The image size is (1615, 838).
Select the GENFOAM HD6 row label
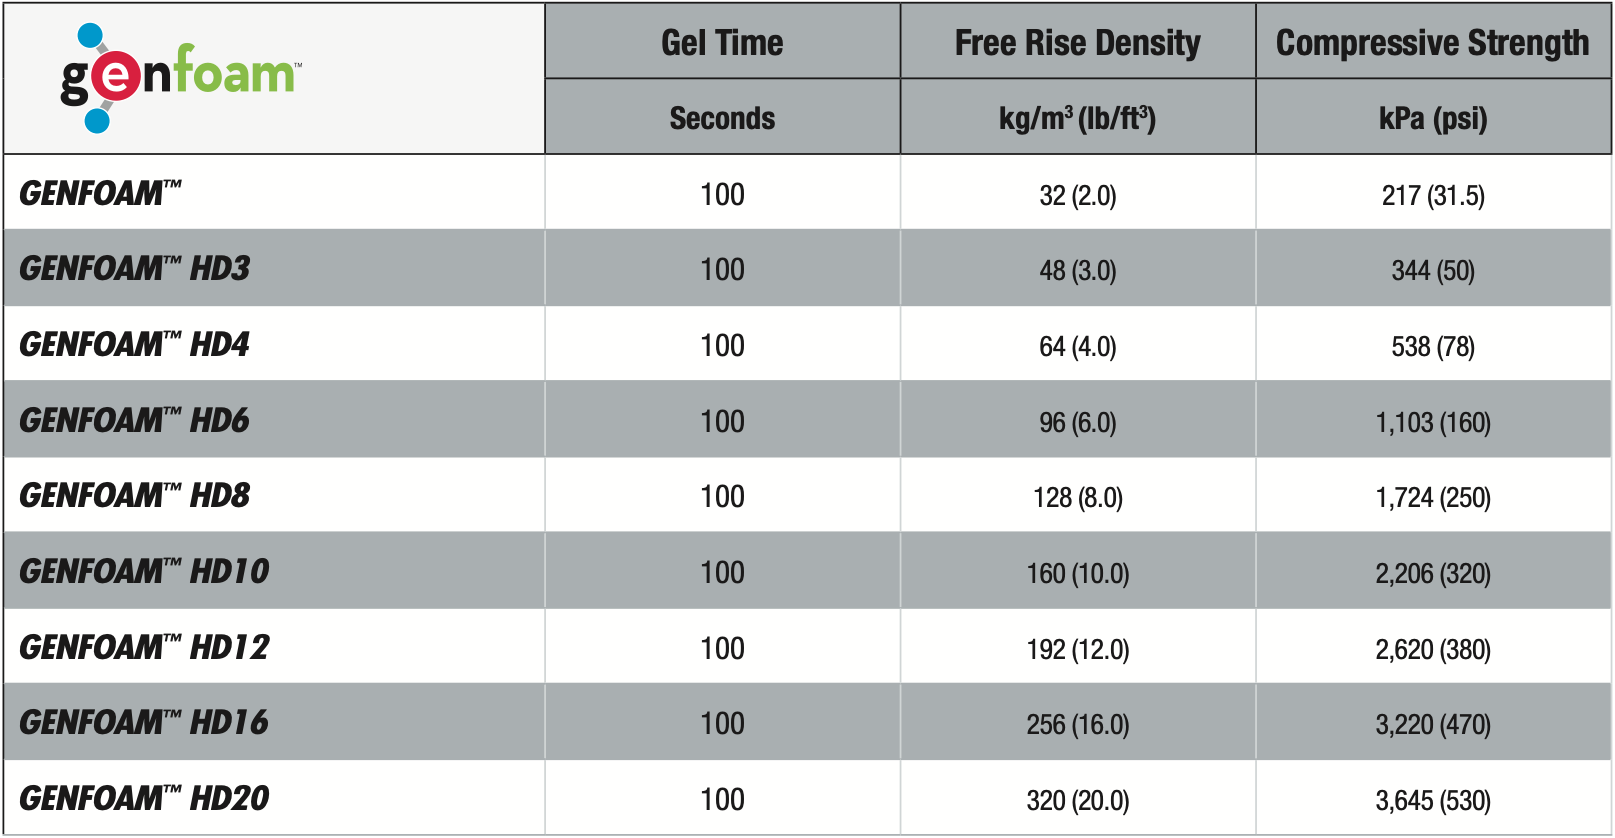click(x=134, y=420)
